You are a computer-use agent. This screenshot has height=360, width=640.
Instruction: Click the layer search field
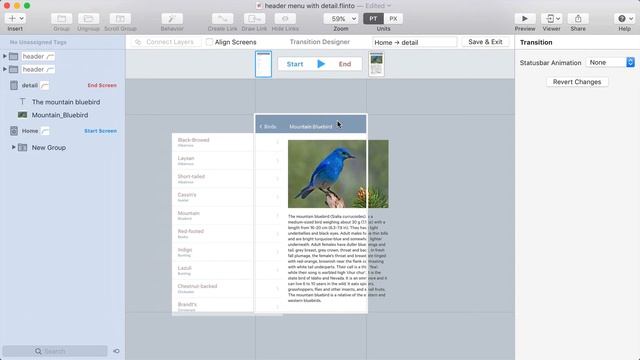[55, 351]
